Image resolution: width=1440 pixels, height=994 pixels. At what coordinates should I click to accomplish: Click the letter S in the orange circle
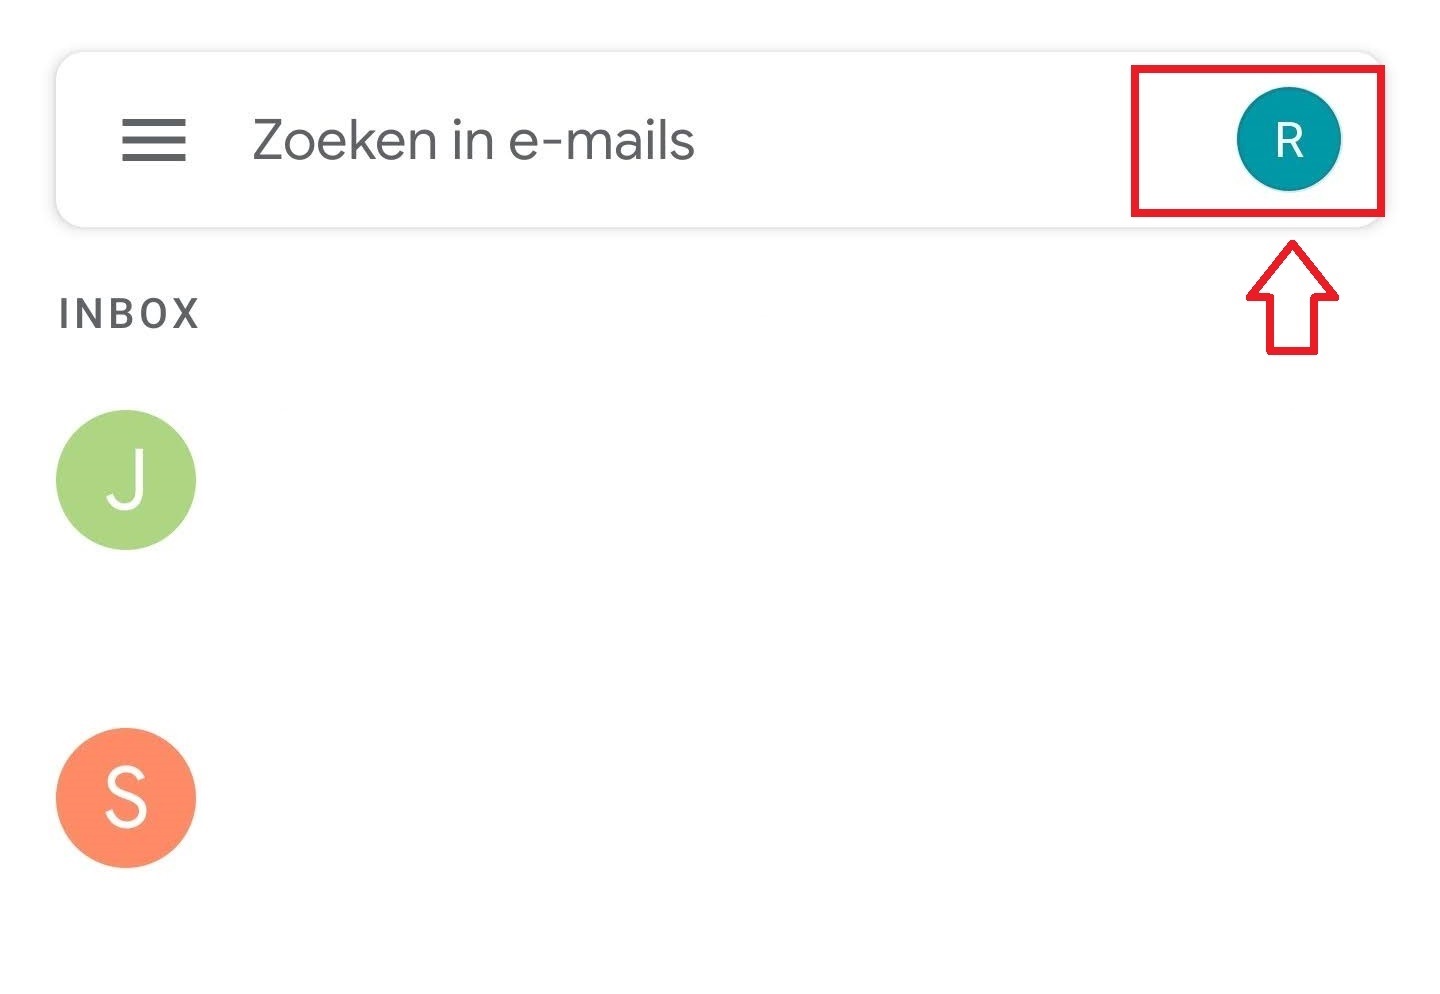coord(126,798)
